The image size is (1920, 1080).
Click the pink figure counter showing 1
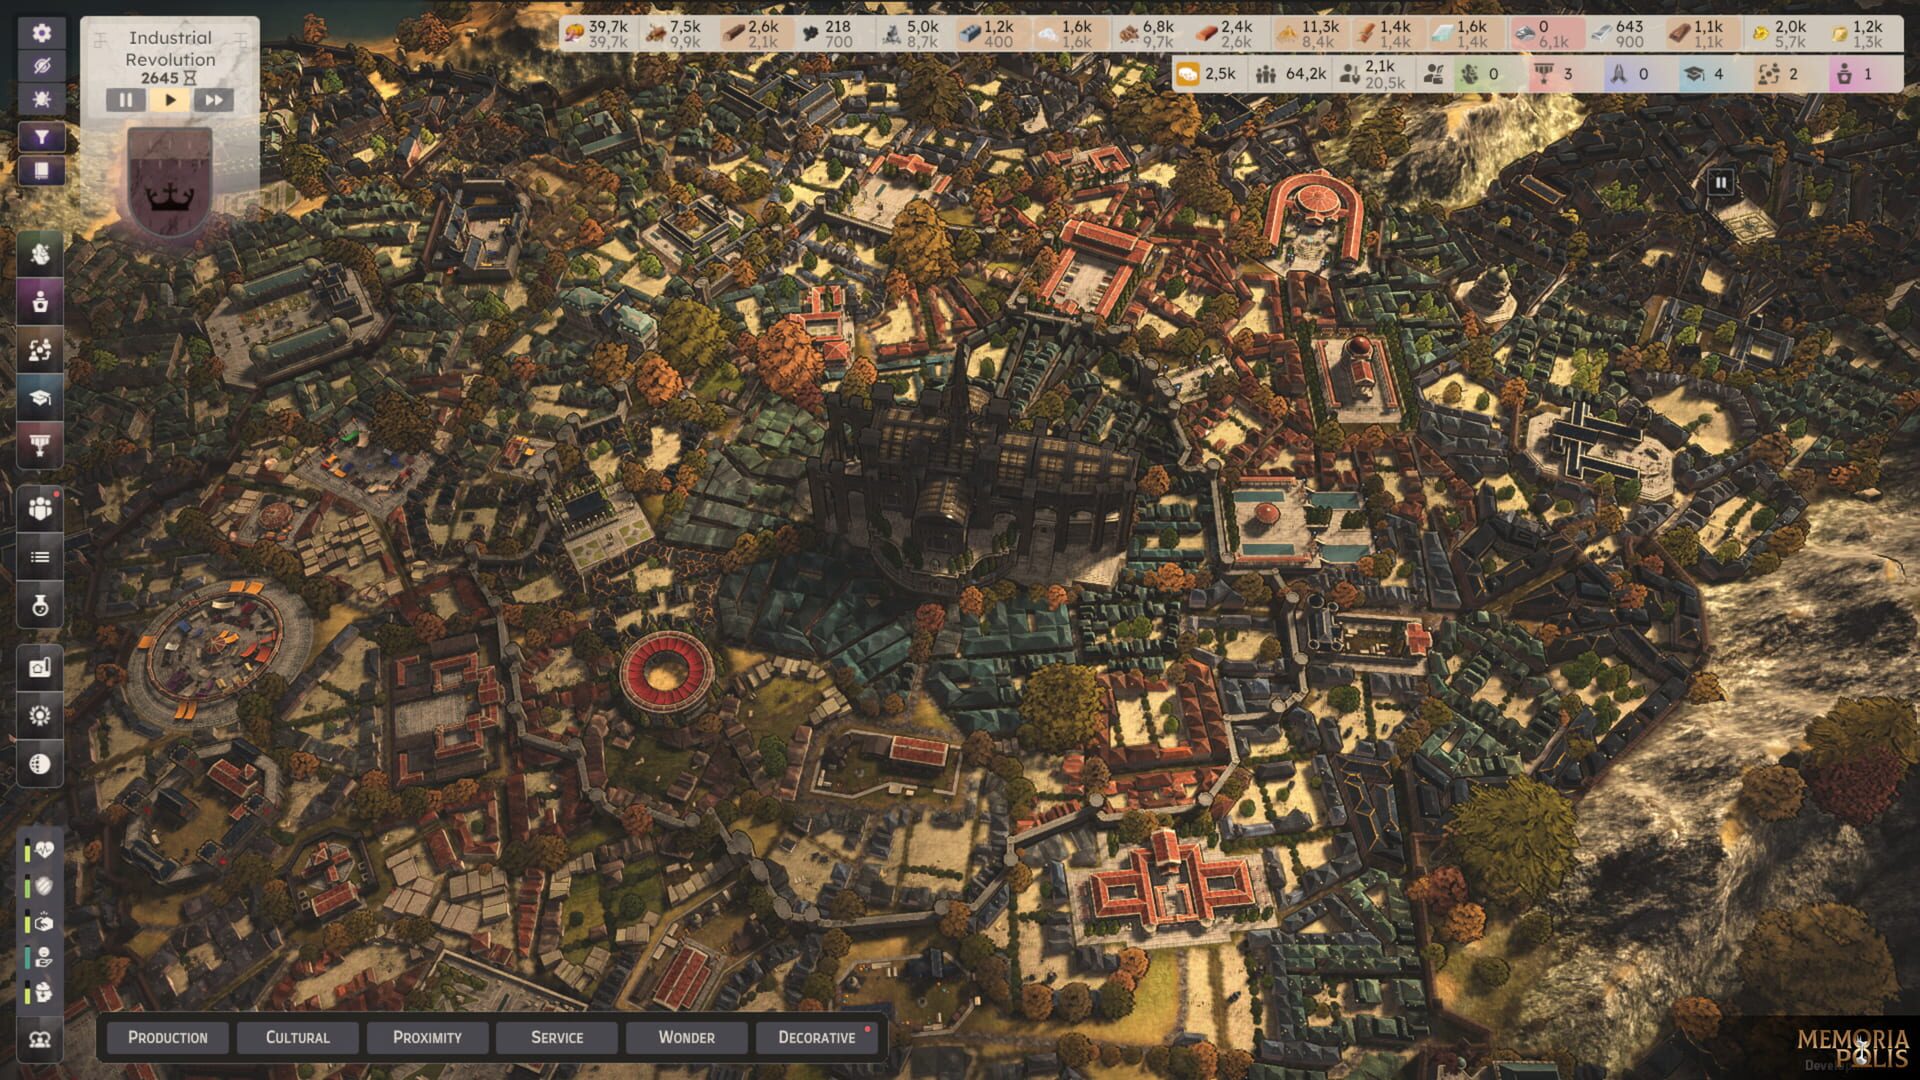tap(1856, 74)
